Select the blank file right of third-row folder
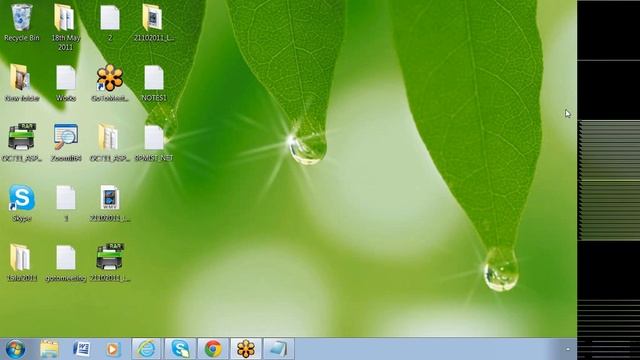Image resolution: width=640 pixels, height=360 pixels. pos(154,142)
